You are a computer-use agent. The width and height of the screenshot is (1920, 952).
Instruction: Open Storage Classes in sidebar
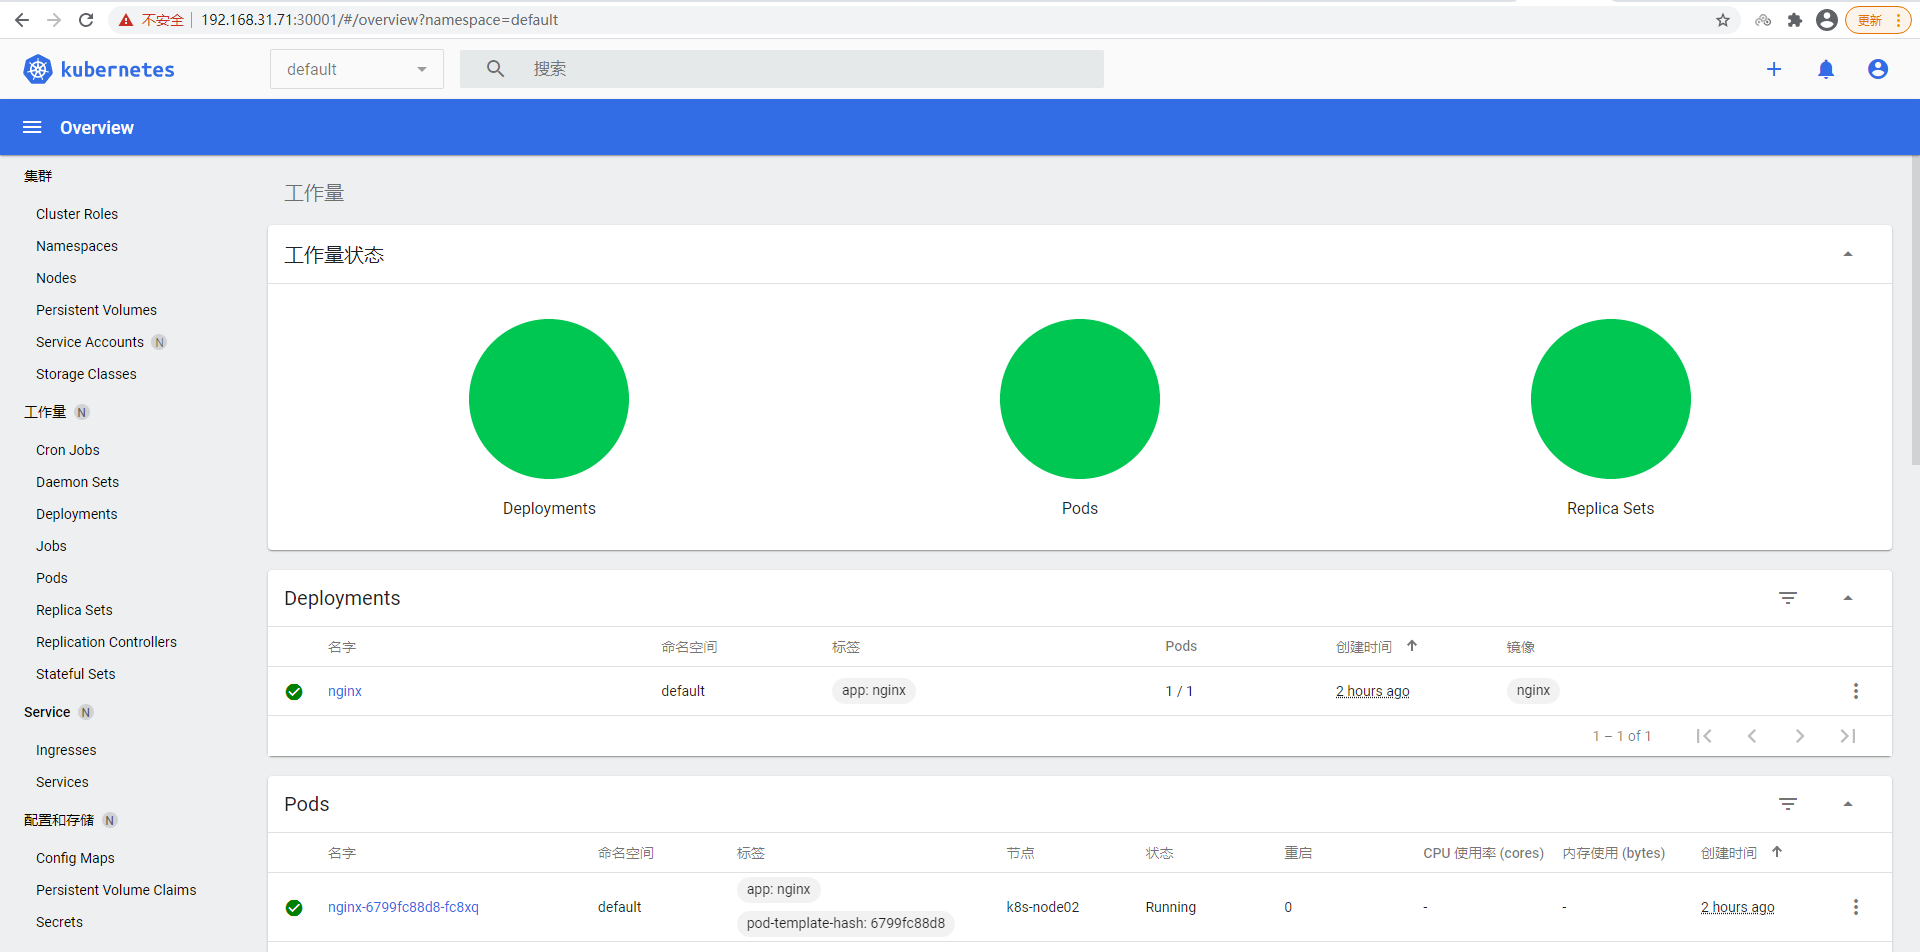86,374
